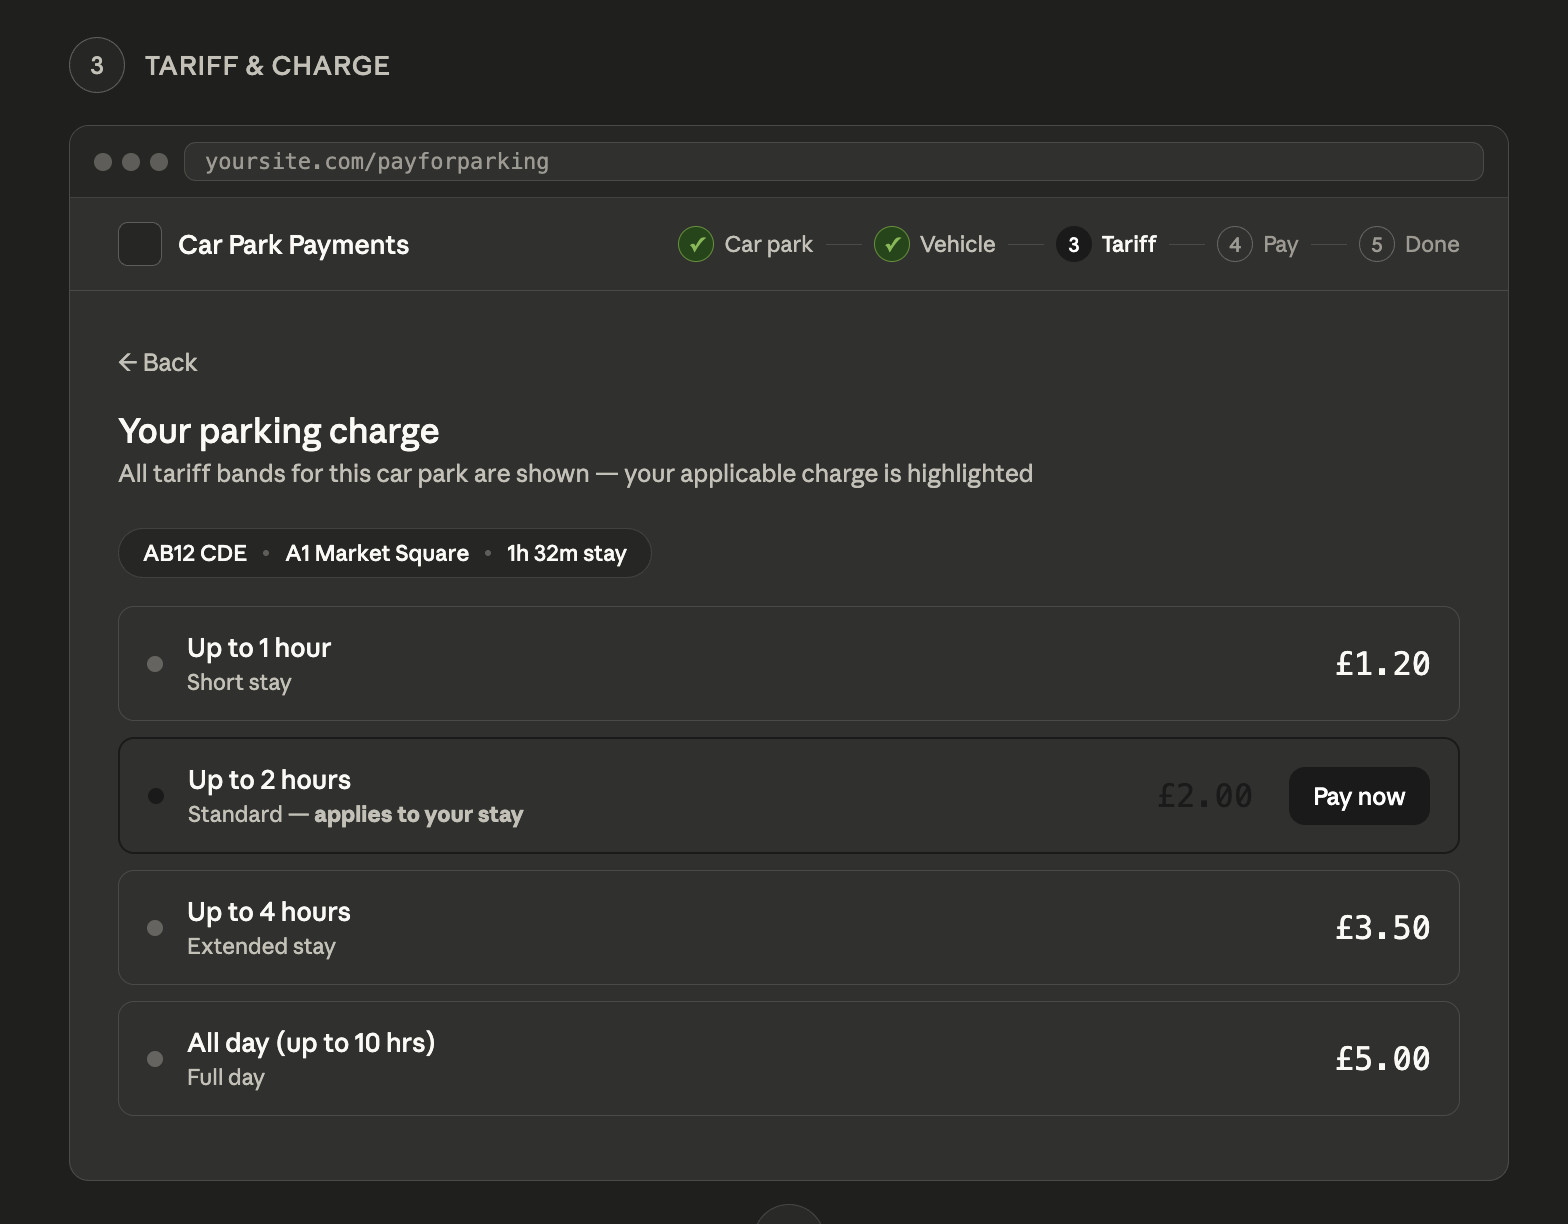The image size is (1568, 1224).
Task: Select the Up to 4 hours radio dot
Action: (x=155, y=928)
